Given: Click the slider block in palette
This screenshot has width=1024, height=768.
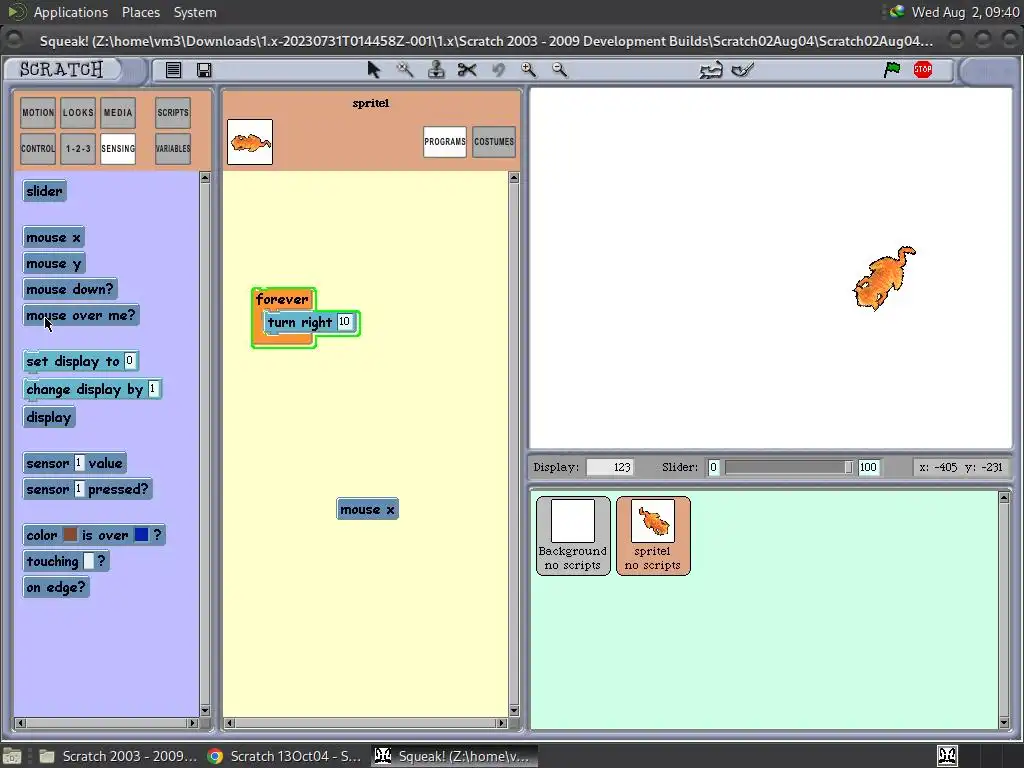Looking at the screenshot, I should tap(44, 191).
